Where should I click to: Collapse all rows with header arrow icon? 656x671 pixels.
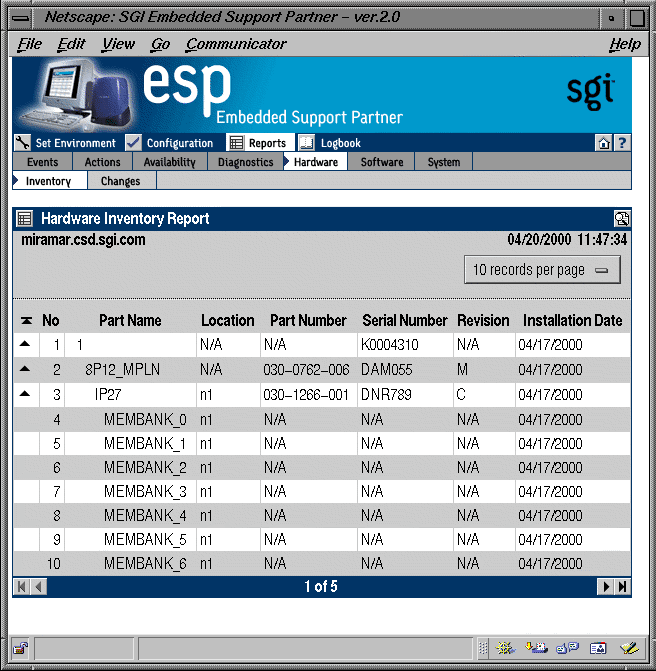click(27, 320)
